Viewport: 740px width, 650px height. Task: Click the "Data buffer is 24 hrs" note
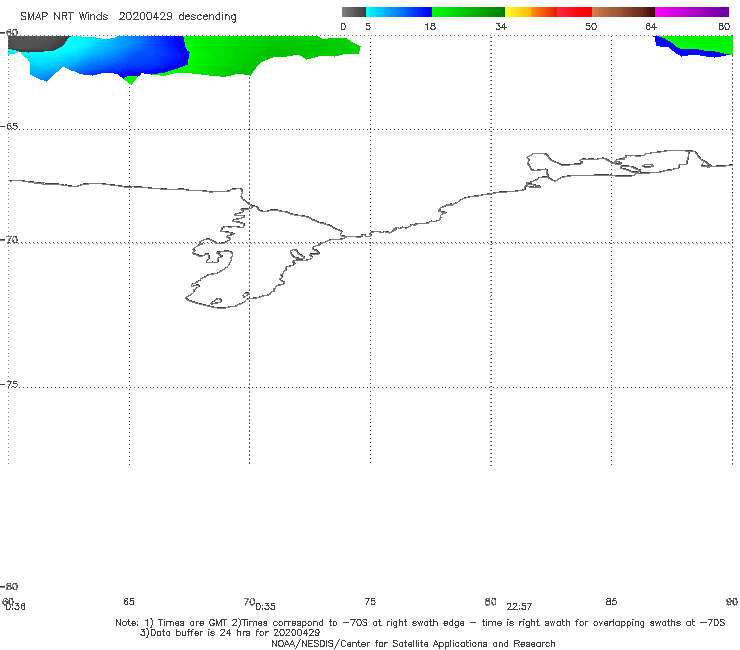230,633
